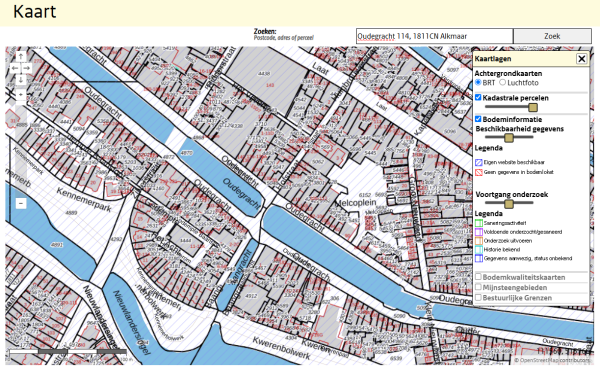
Task: Focus the address search input field
Action: point(434,36)
